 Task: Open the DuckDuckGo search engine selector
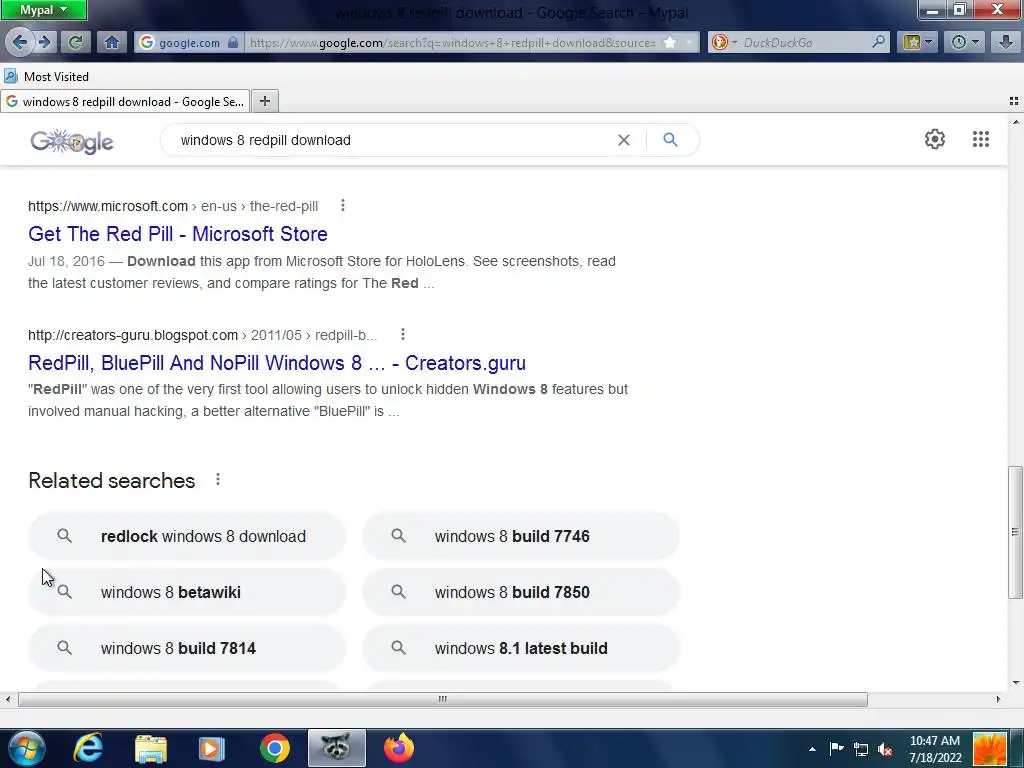tap(724, 42)
